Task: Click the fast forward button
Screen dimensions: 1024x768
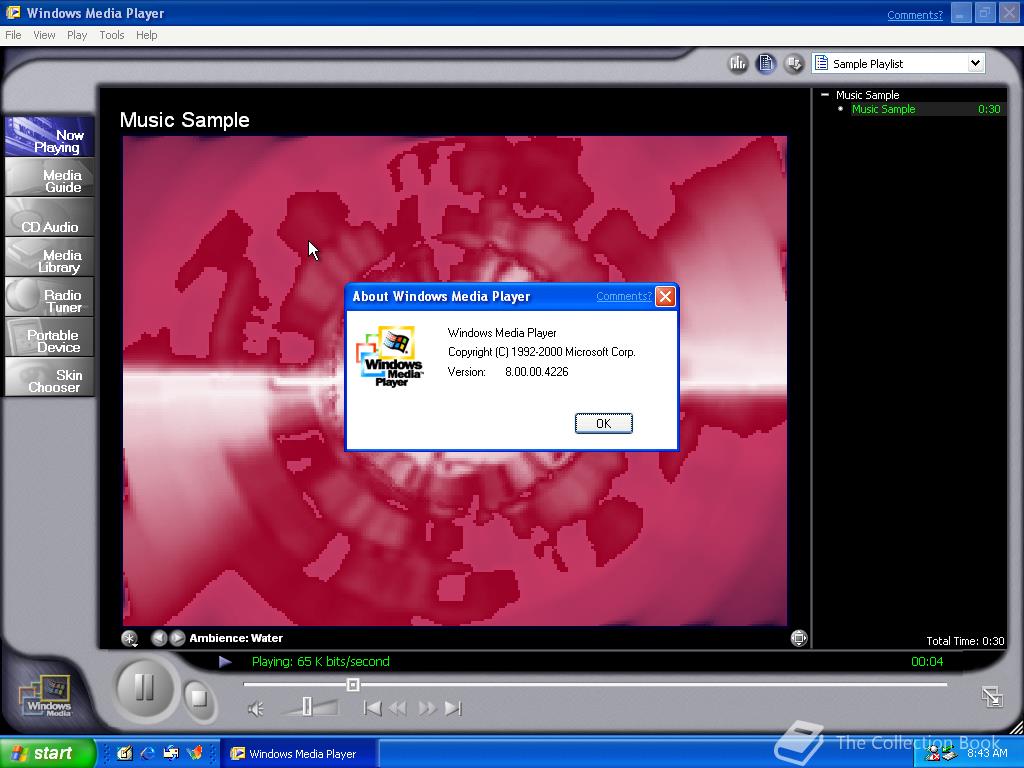Action: (x=426, y=708)
